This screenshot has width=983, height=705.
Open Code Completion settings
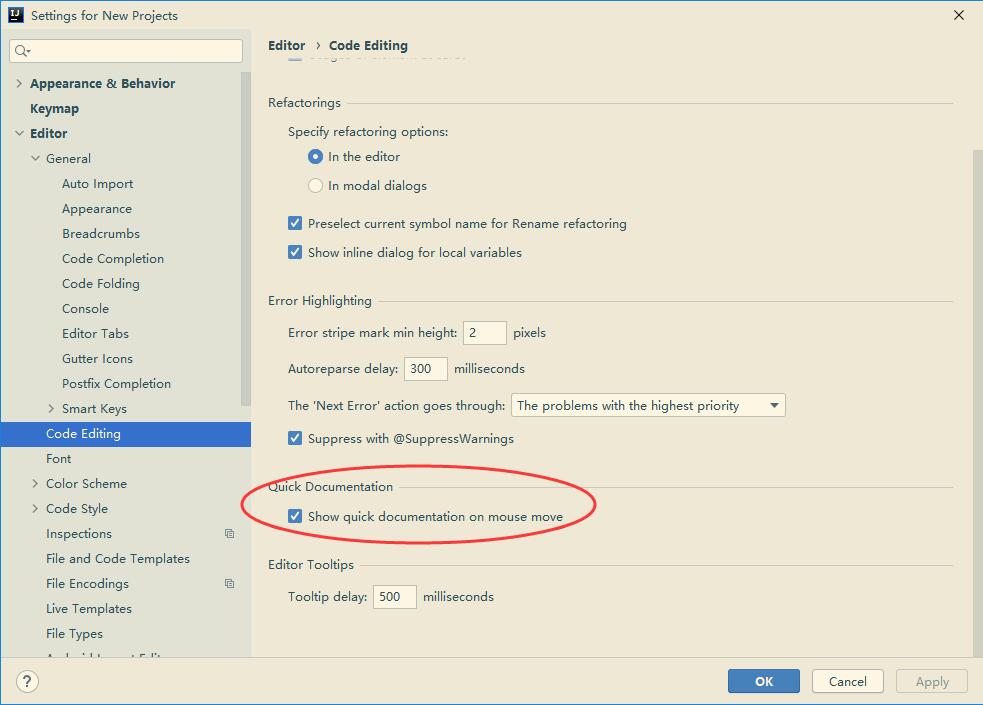pos(113,259)
